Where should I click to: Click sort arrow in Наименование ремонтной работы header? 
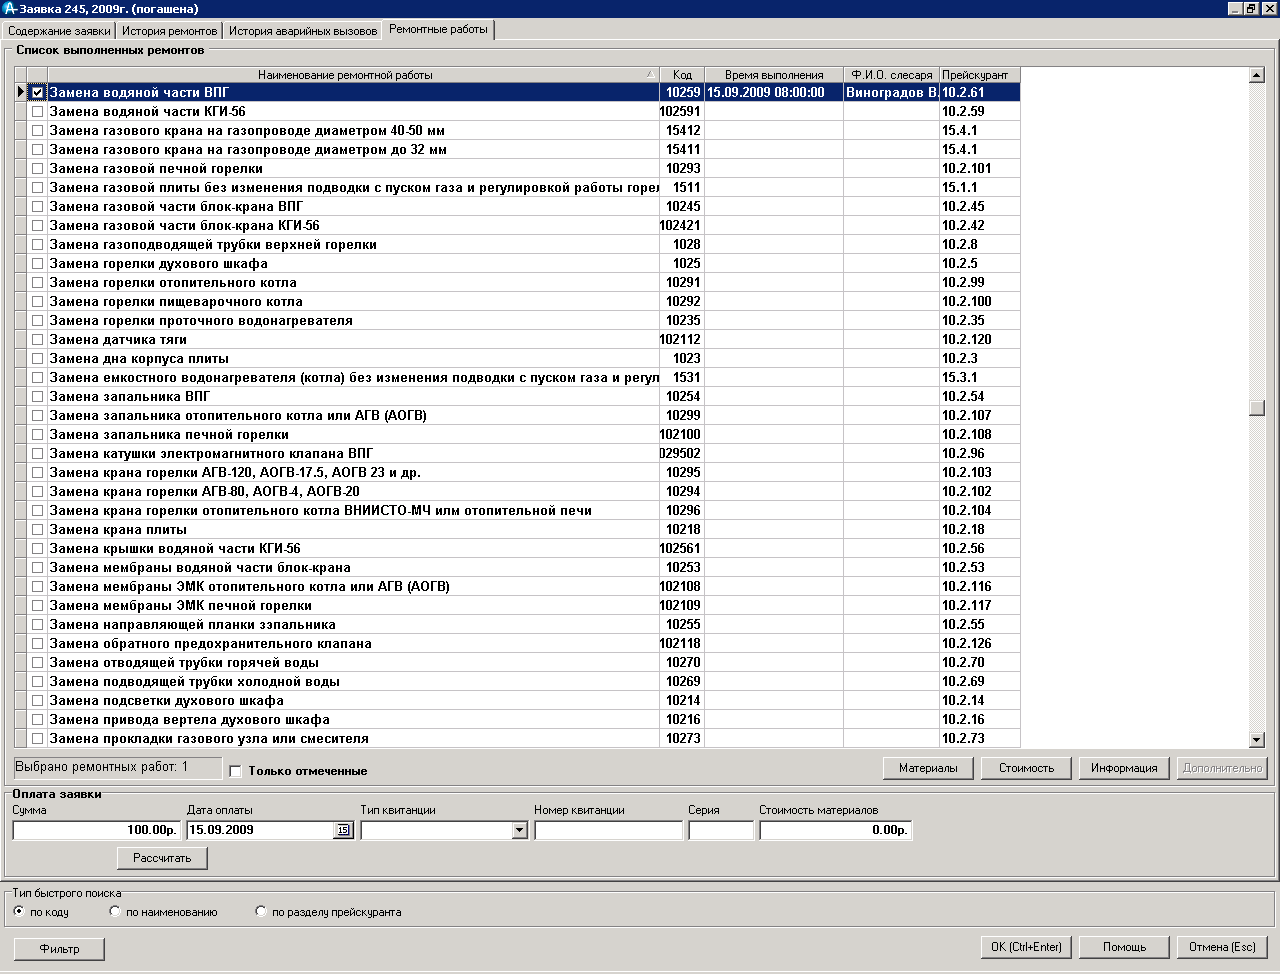pos(650,75)
